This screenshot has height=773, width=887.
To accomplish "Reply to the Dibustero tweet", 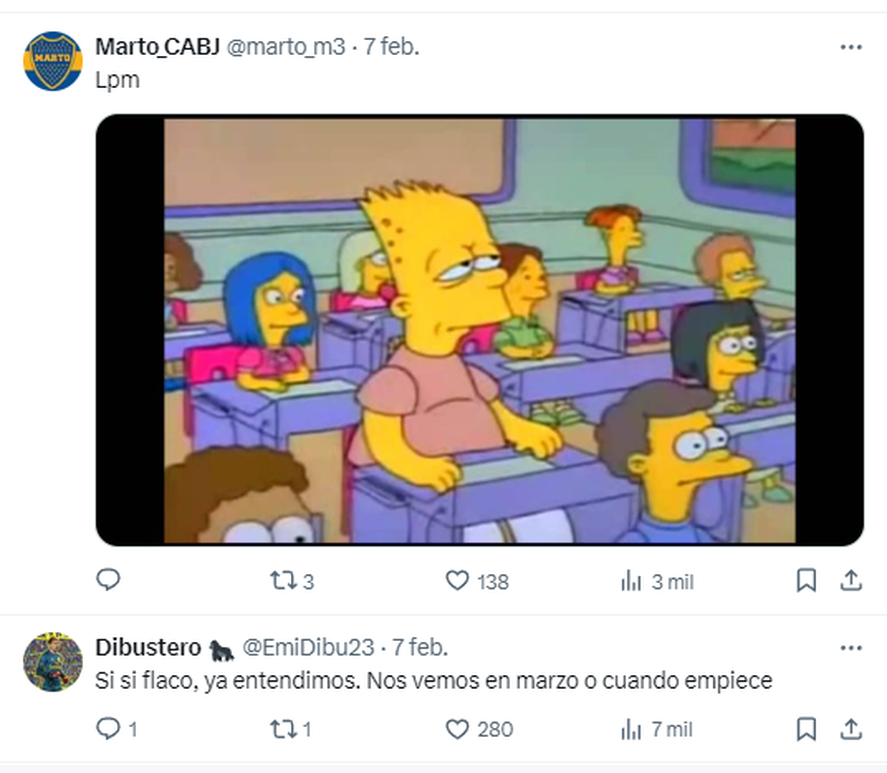I will [x=117, y=729].
